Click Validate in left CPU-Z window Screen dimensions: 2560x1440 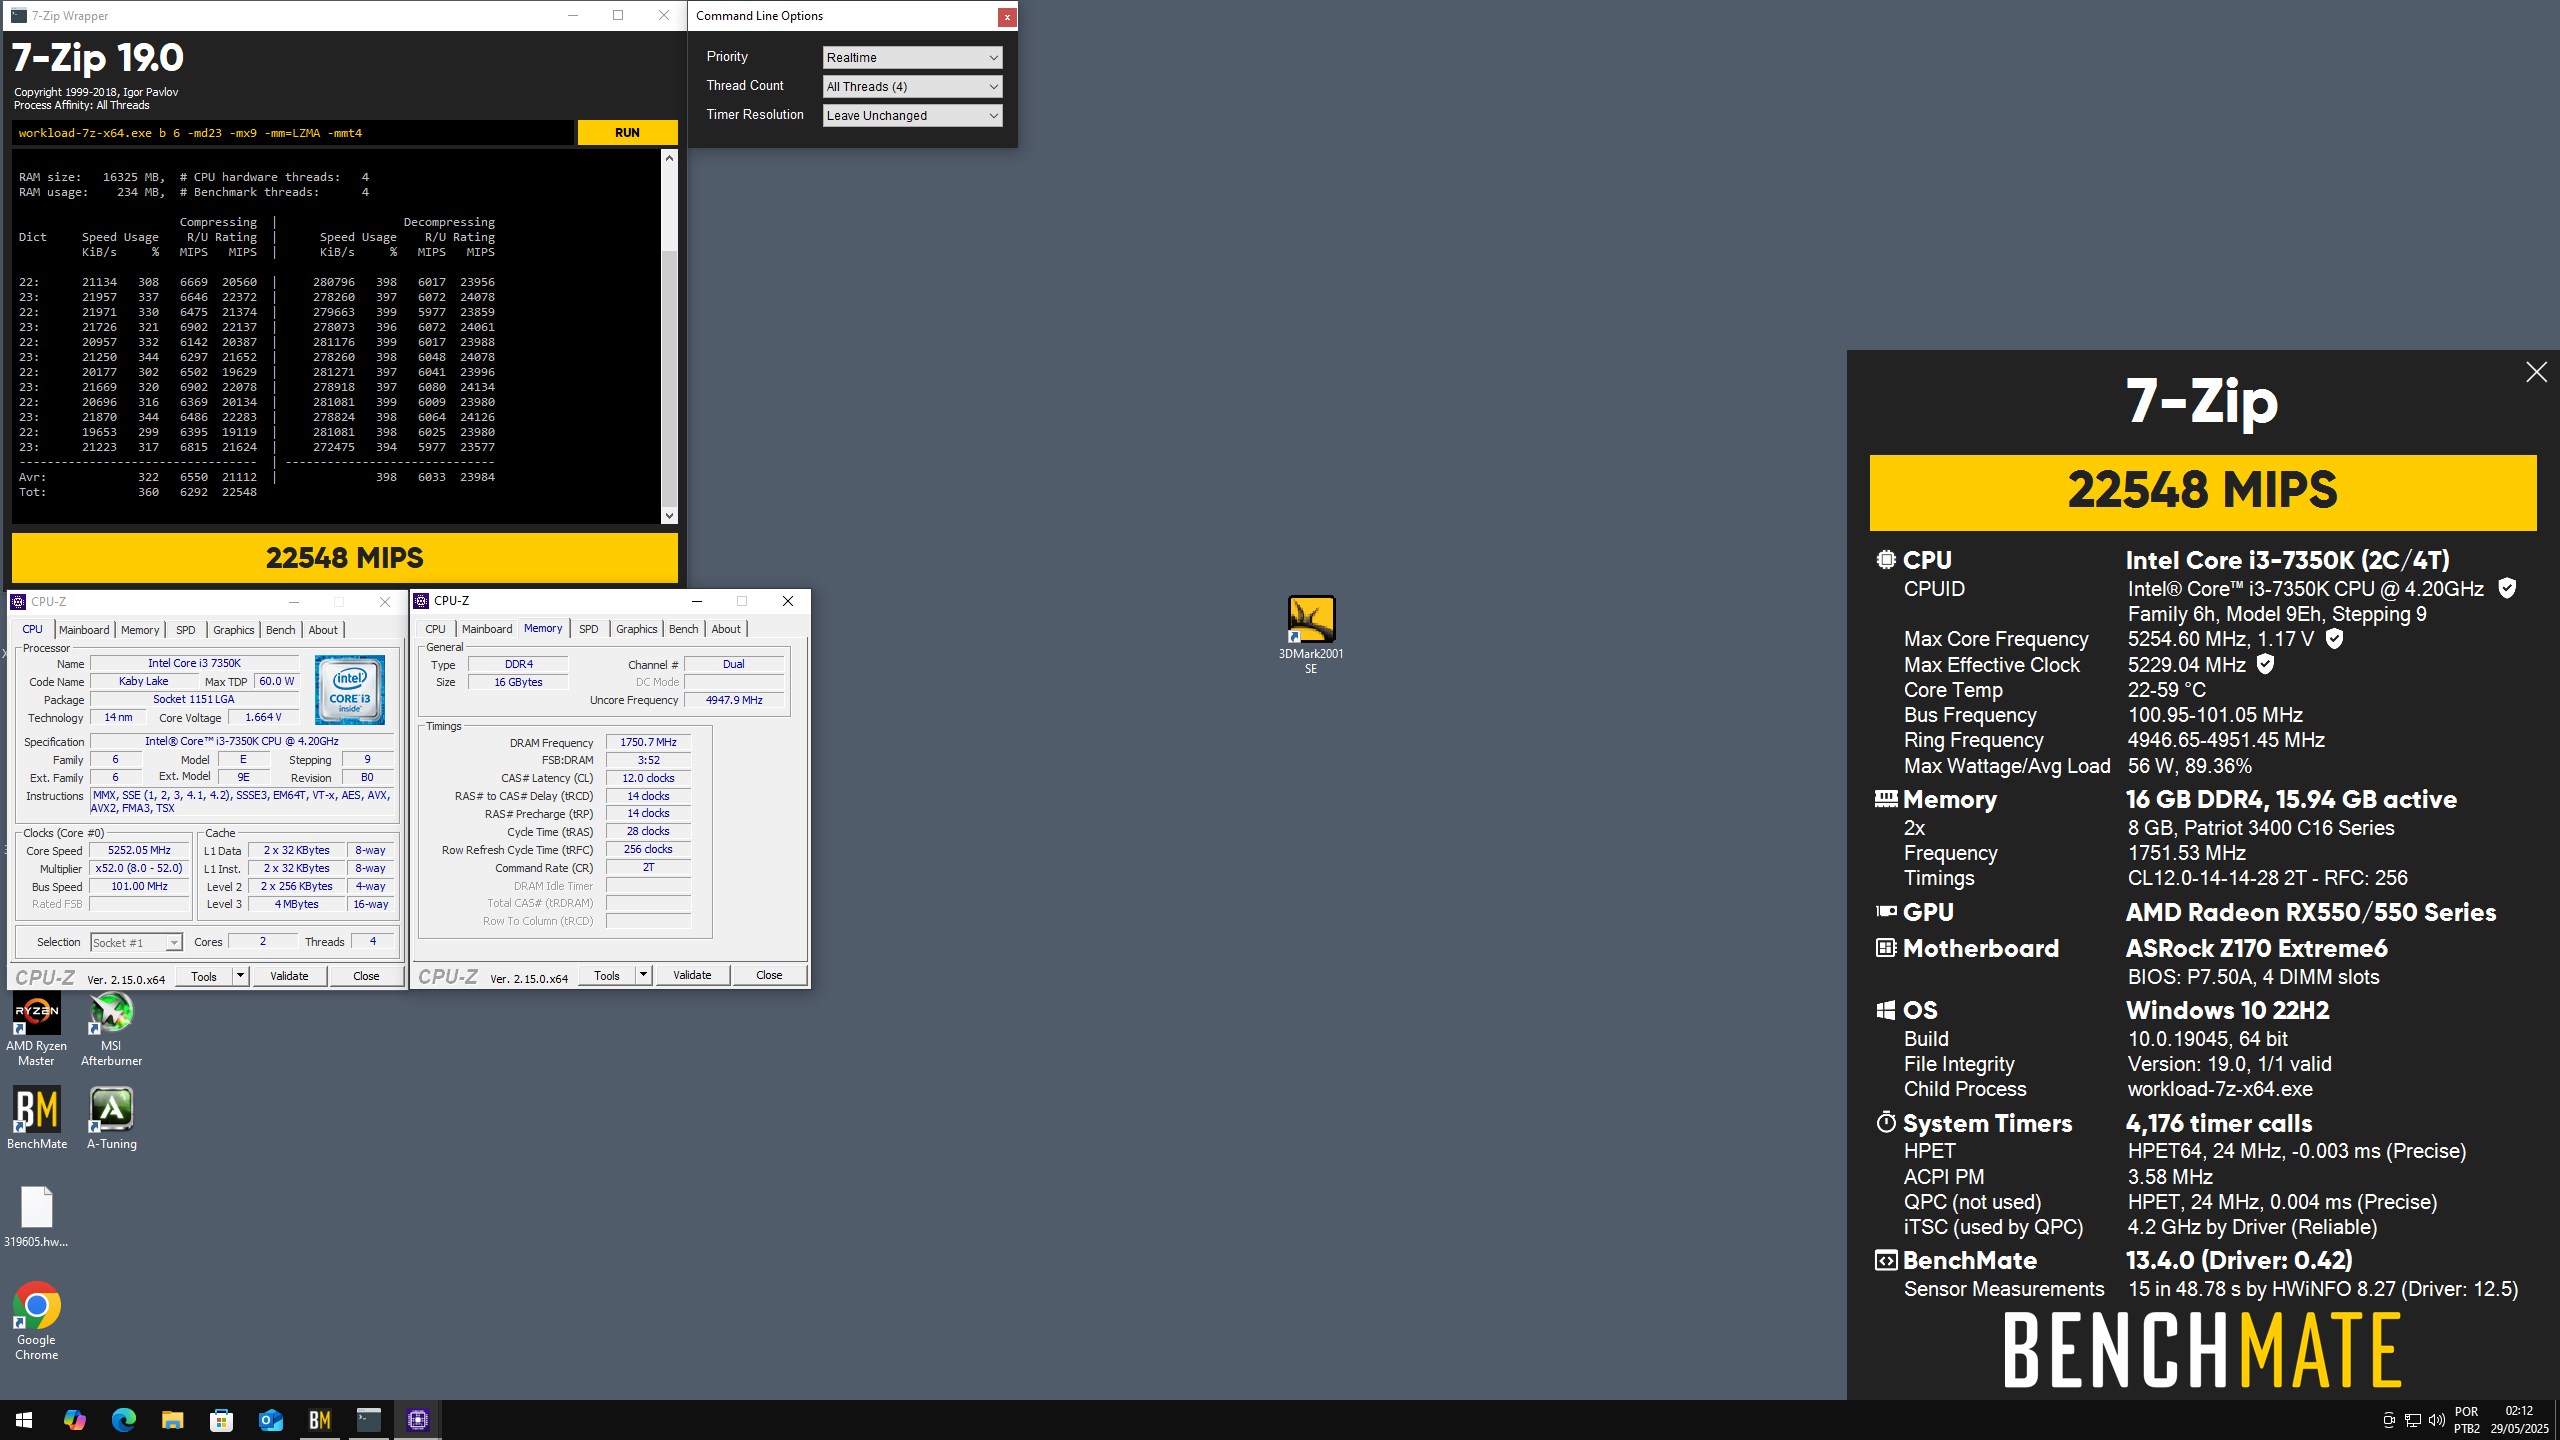click(x=289, y=976)
